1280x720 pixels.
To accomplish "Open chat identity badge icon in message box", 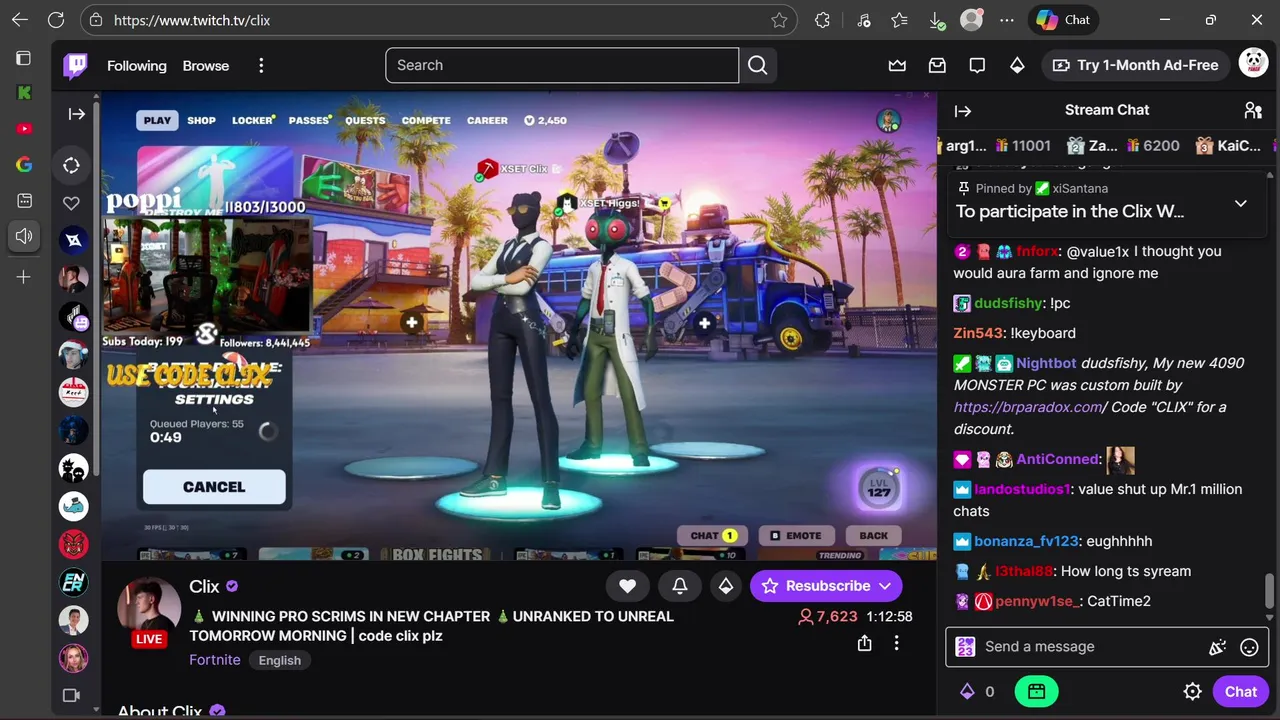I will pyautogui.click(x=965, y=647).
